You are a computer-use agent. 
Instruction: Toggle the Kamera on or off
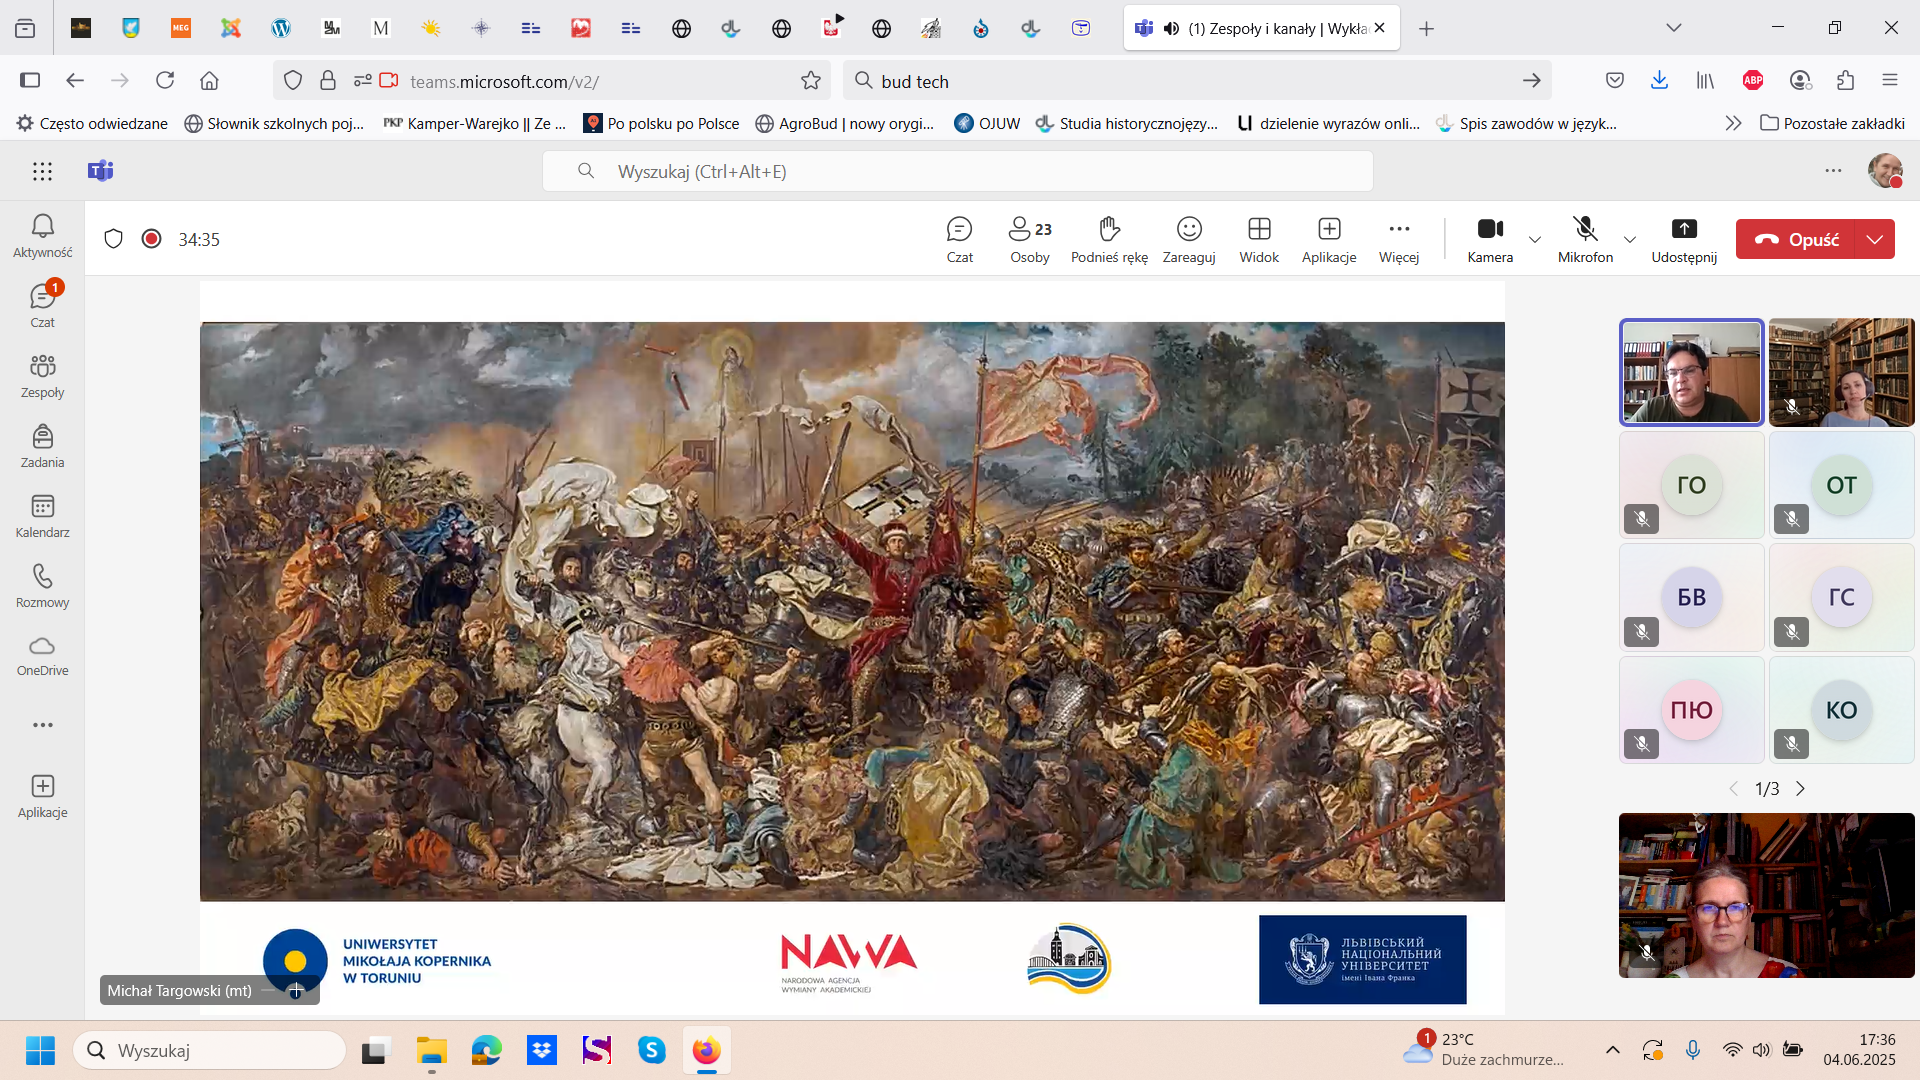coord(1490,239)
